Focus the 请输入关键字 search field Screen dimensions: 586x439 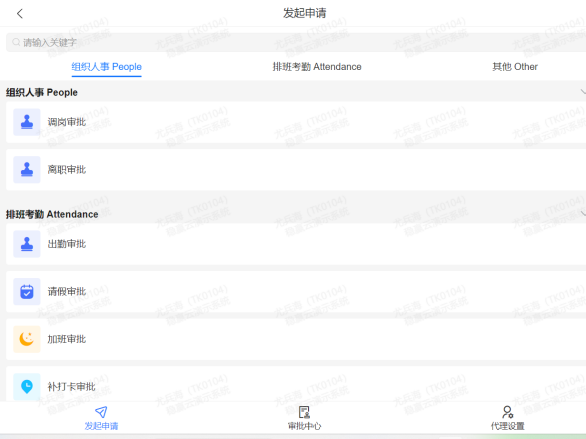296,42
